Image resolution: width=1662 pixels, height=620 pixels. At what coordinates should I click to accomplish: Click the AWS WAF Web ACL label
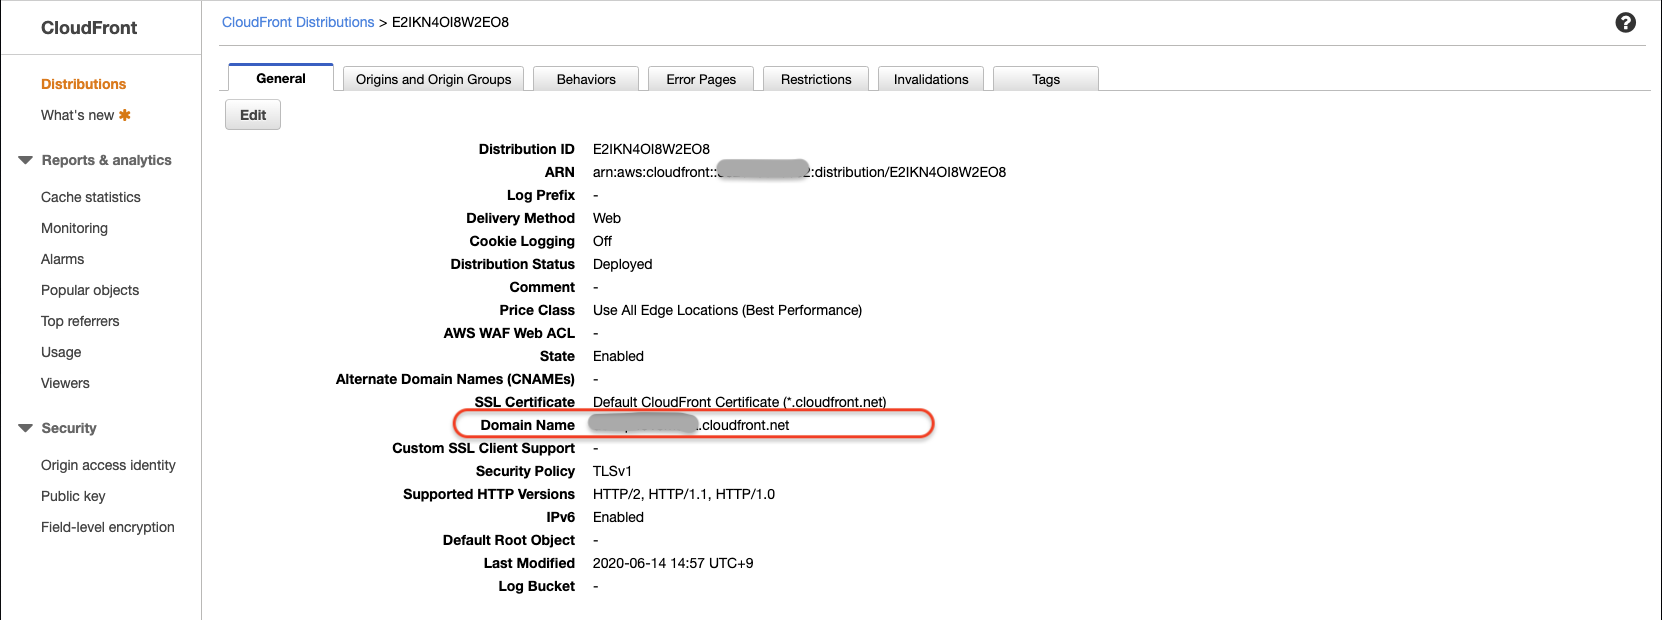click(509, 333)
